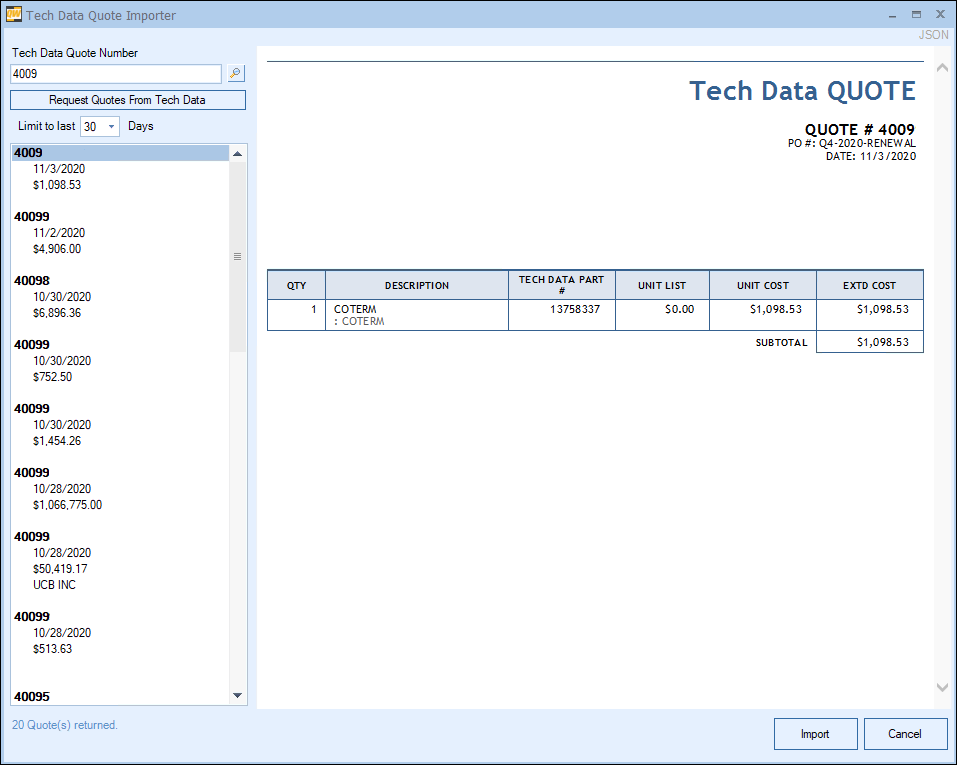This screenshot has height=765, width=957.
Task: Click quote list scroll down arrow
Action: (x=237, y=696)
